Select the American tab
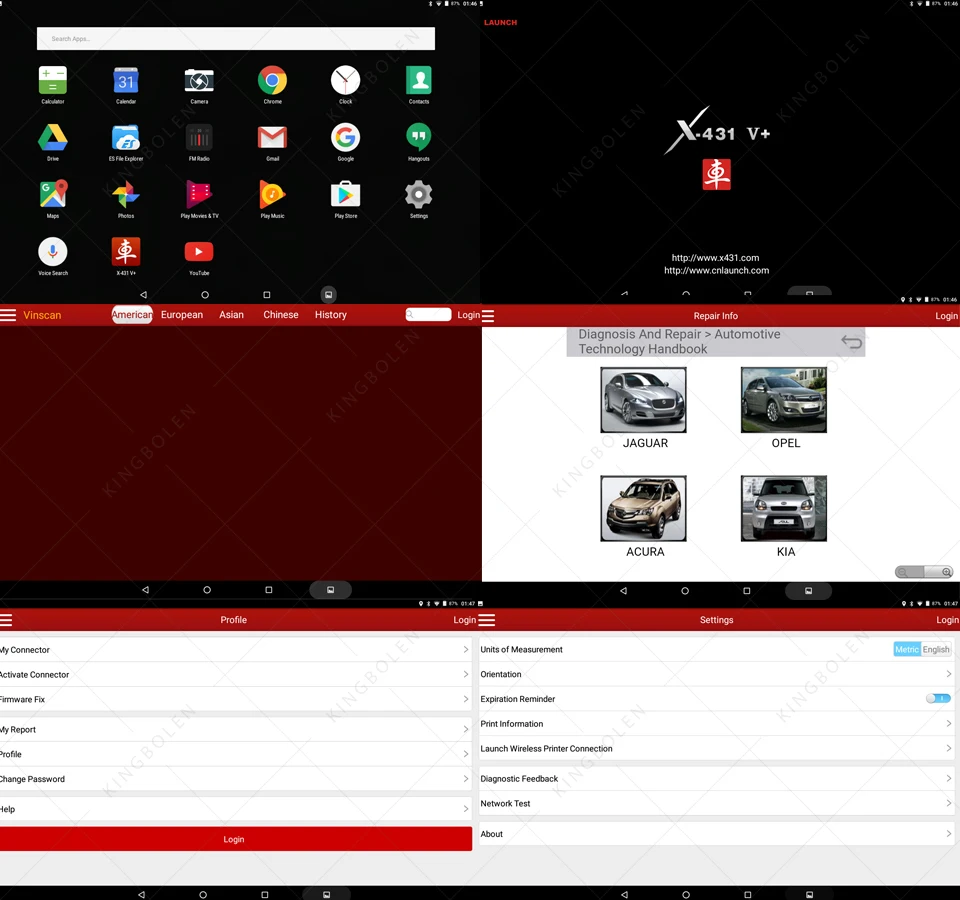This screenshot has height=900, width=960. 132,315
